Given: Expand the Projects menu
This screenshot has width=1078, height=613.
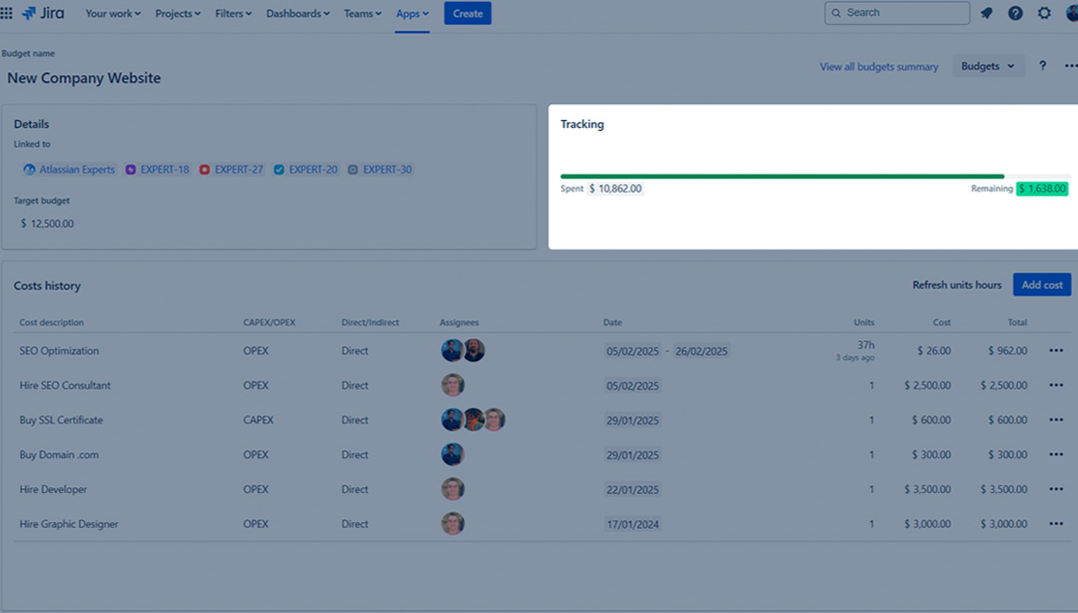Looking at the screenshot, I should click(x=177, y=13).
